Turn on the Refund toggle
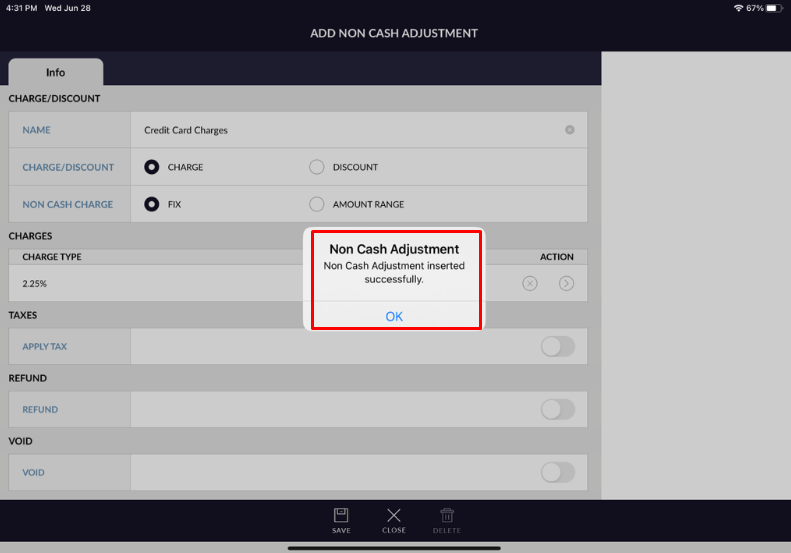Viewport: 791px width, 553px height. (x=557, y=409)
